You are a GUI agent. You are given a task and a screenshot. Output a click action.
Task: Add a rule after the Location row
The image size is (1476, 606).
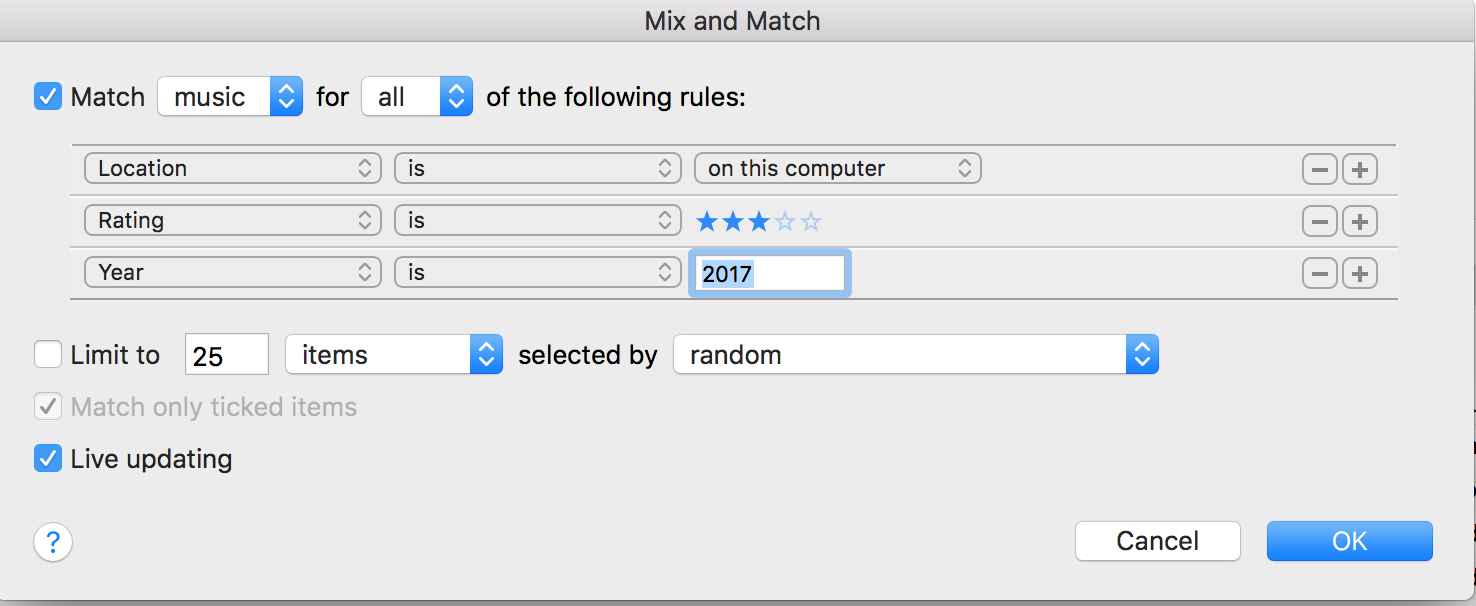pyautogui.click(x=1359, y=169)
